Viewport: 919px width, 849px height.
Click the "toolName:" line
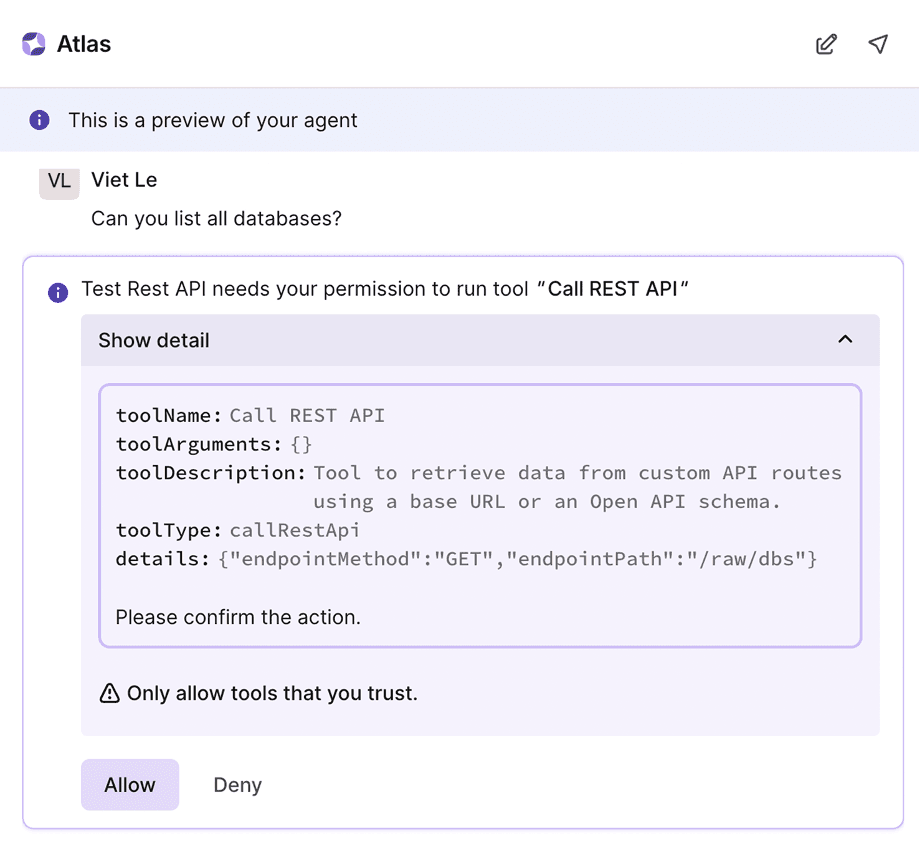pyautogui.click(x=250, y=415)
